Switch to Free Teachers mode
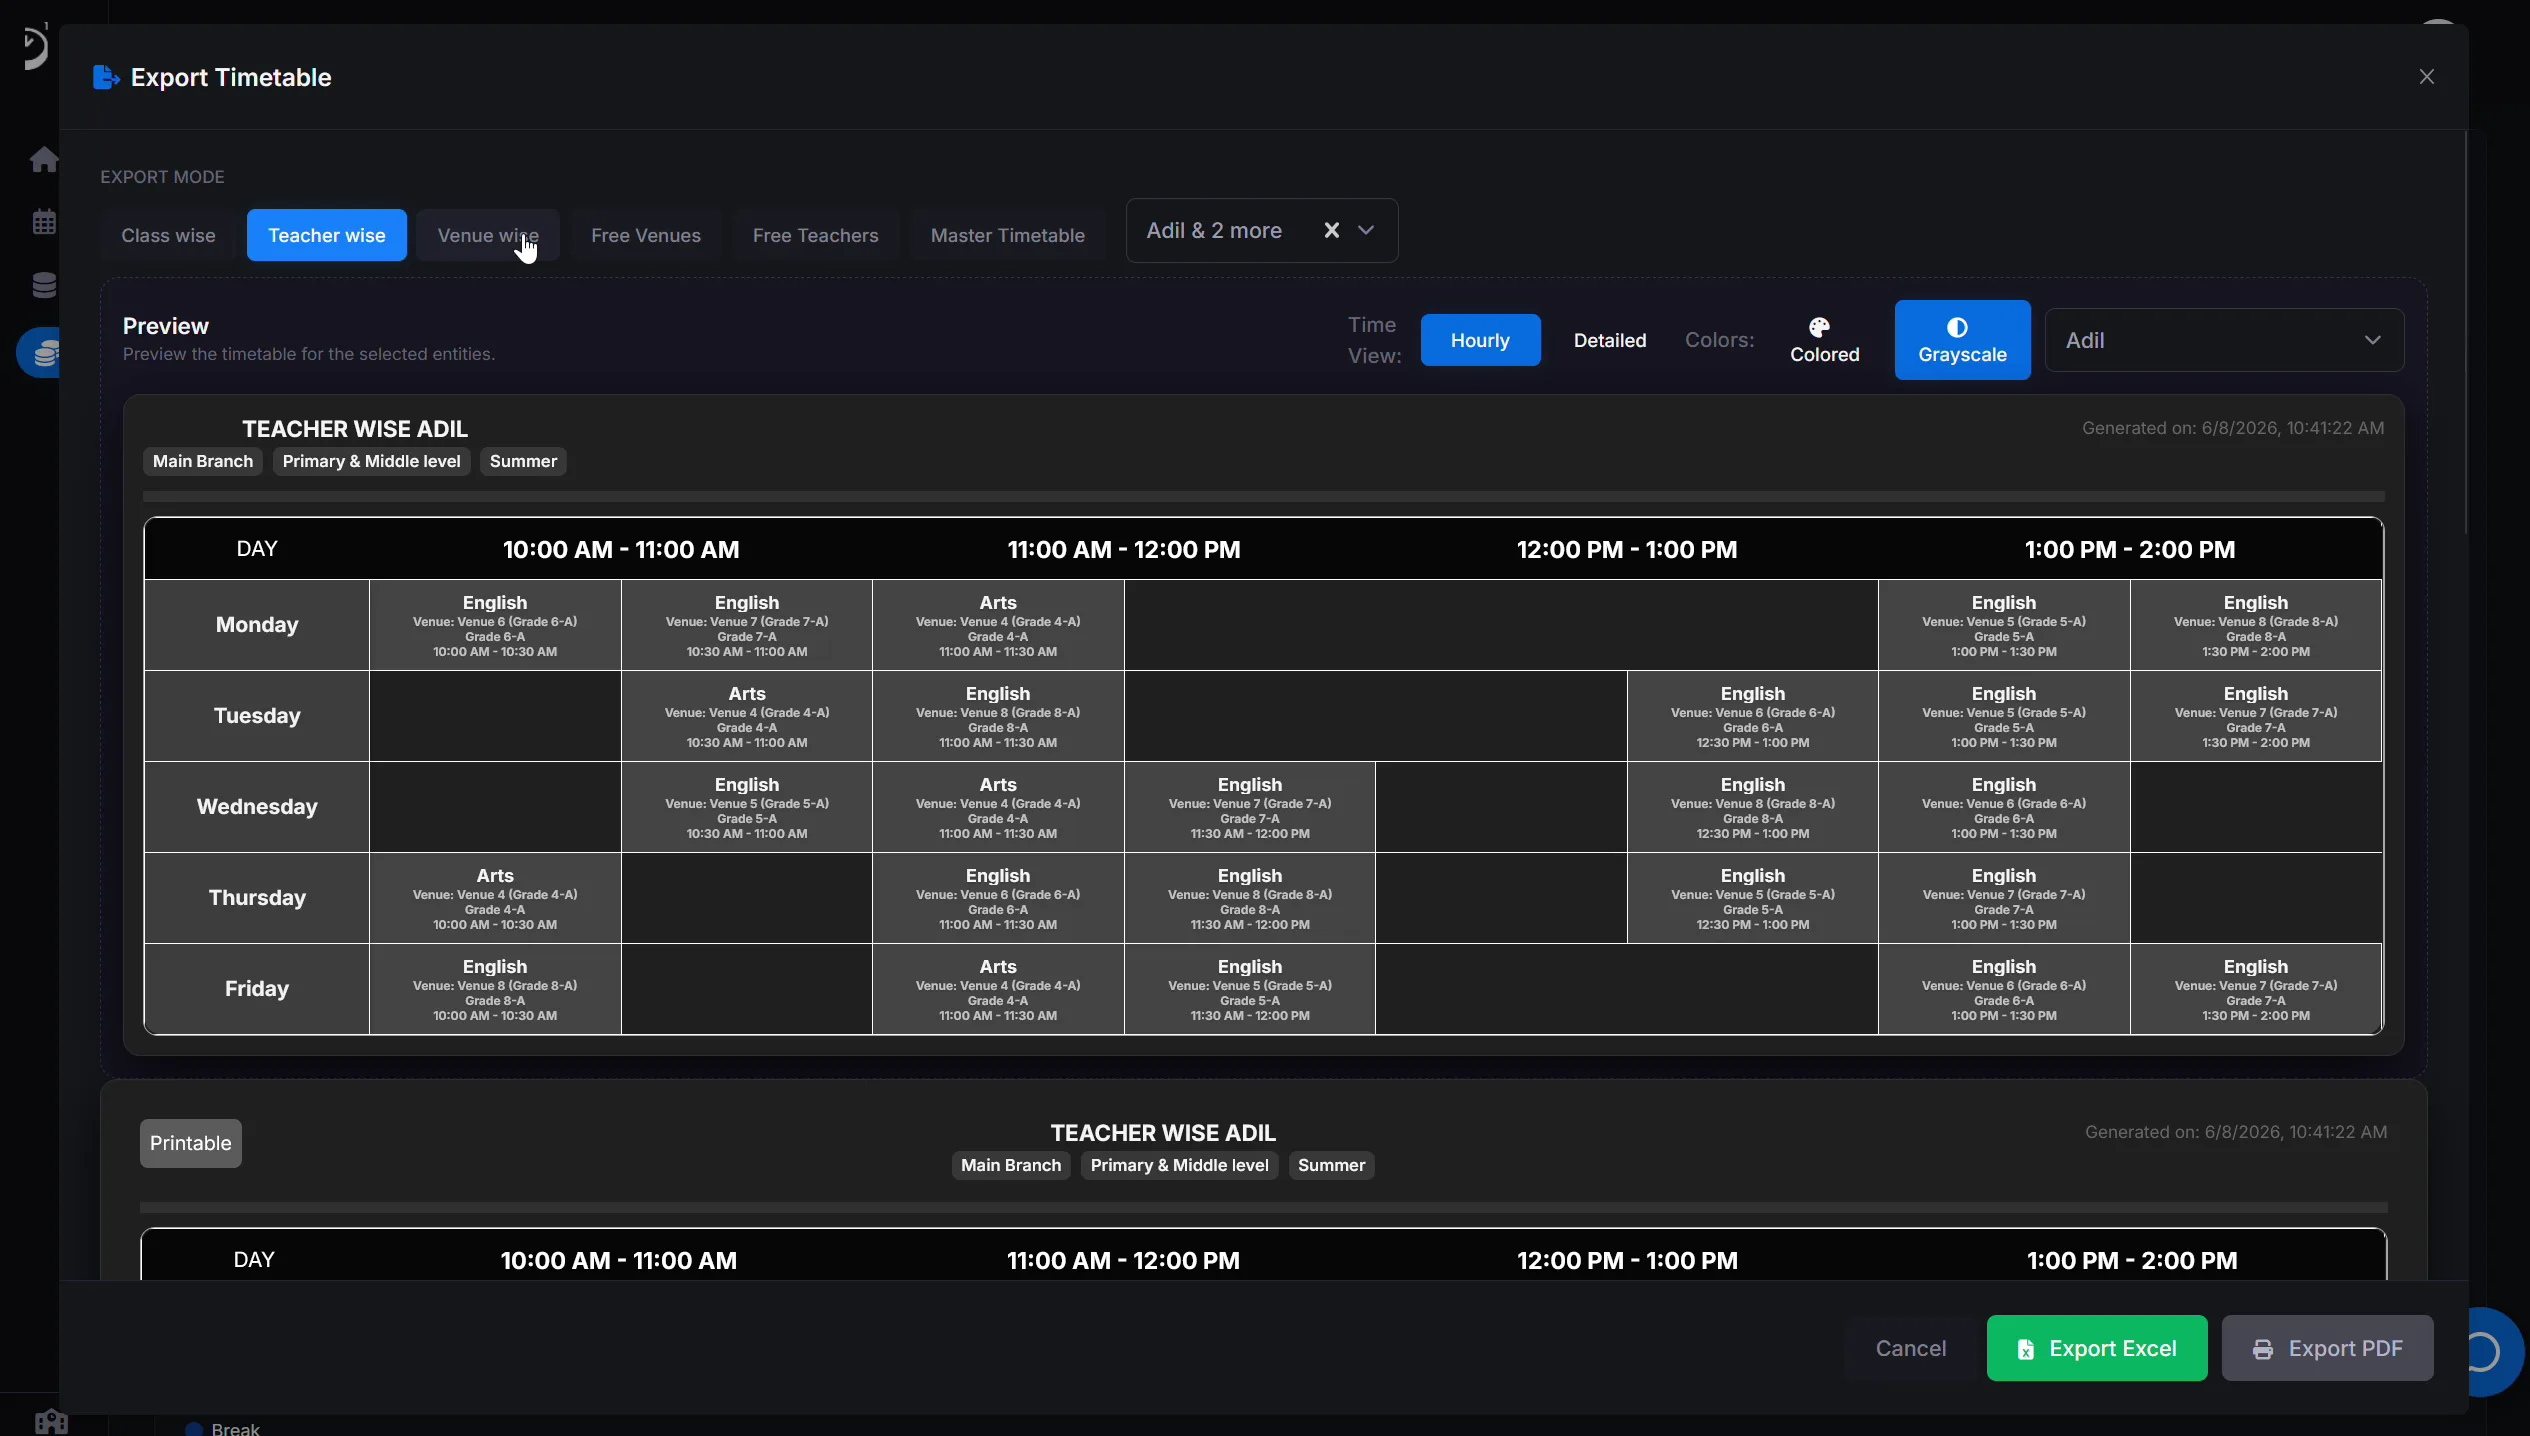Screen dimensions: 2530x1436 pos(815,235)
